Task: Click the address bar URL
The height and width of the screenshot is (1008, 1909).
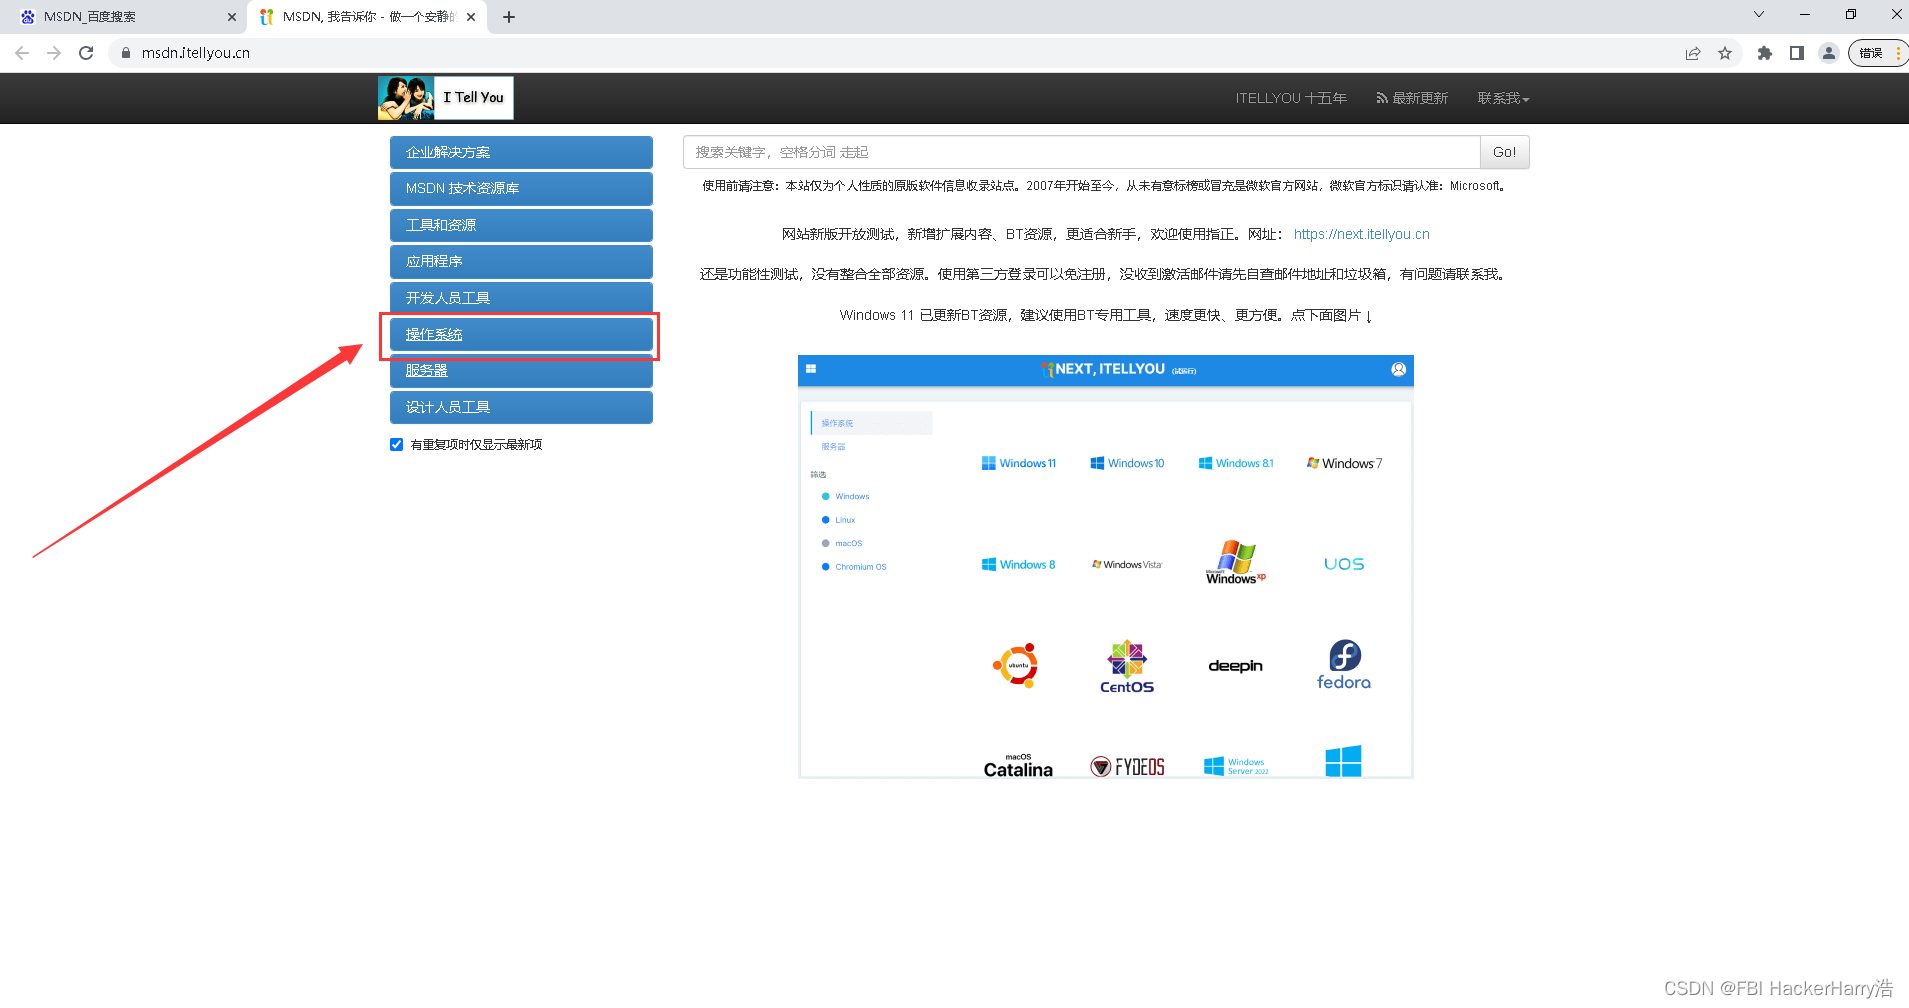Action: pyautogui.click(x=196, y=53)
